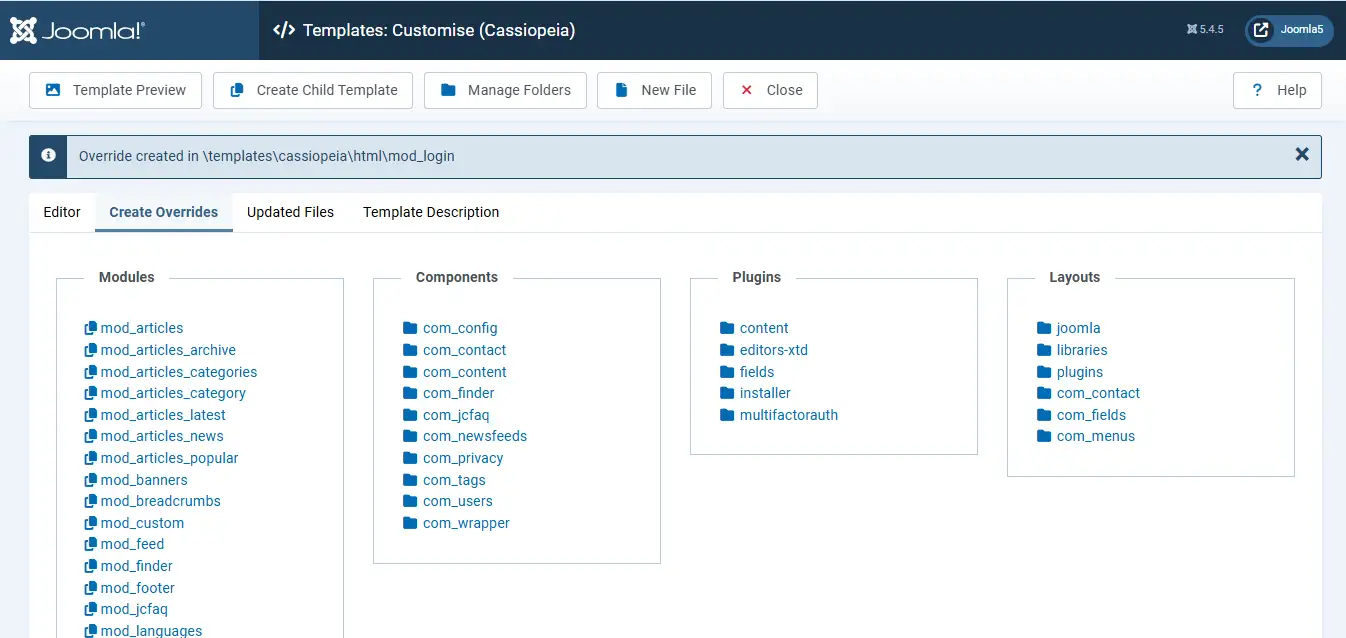This screenshot has width=1346, height=638.
Task: Click the copy icon beside mod_banners
Action: pos(91,480)
